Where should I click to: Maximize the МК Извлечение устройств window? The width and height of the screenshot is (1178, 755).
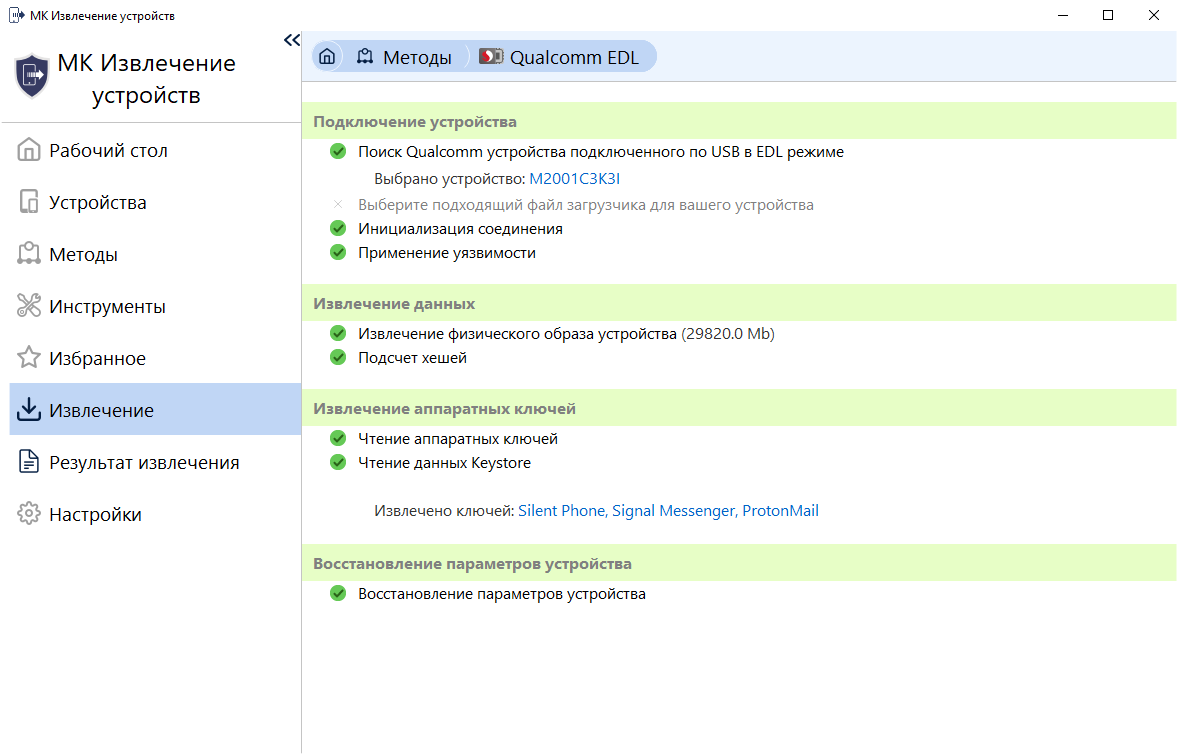(x=1108, y=15)
